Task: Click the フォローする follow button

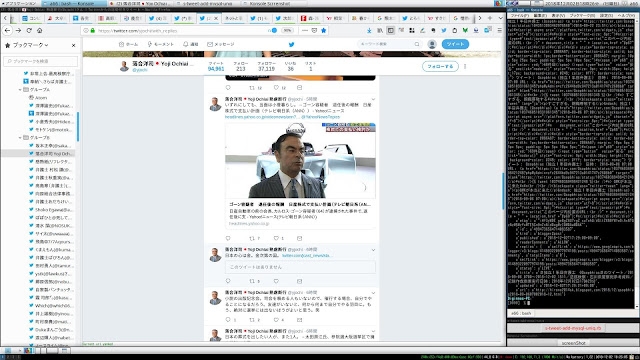Action: pos(440,66)
